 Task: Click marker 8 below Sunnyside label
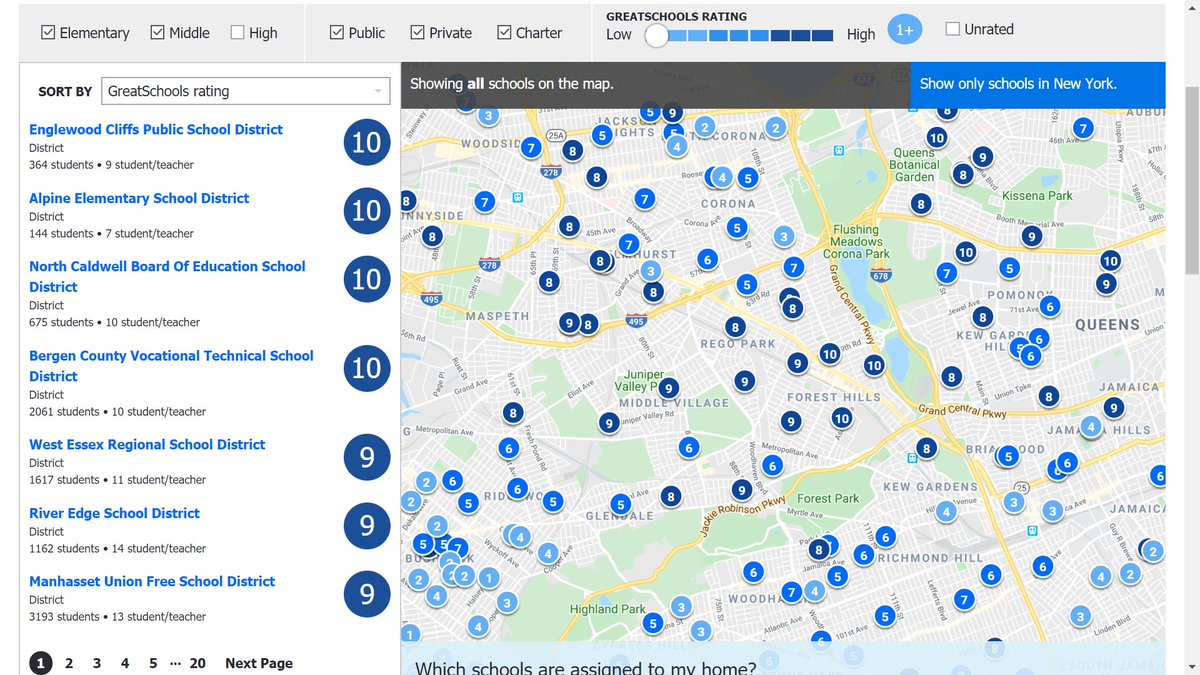pos(431,237)
